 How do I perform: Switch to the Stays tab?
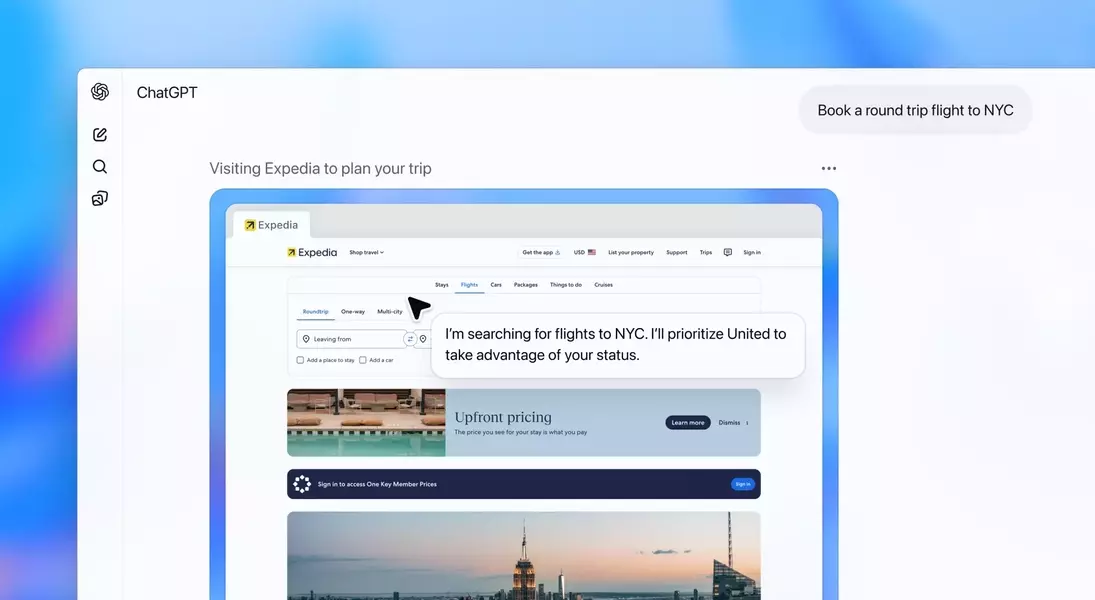(441, 285)
